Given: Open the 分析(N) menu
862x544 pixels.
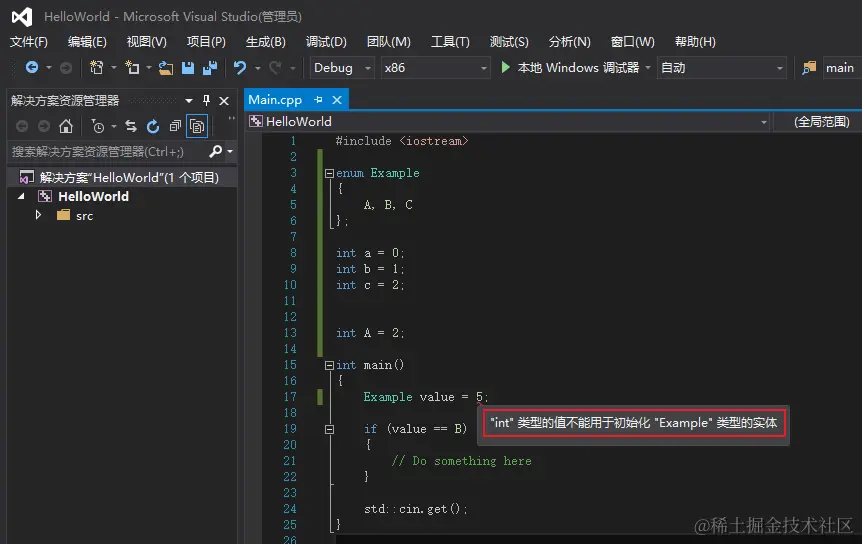Looking at the screenshot, I should click(x=570, y=42).
